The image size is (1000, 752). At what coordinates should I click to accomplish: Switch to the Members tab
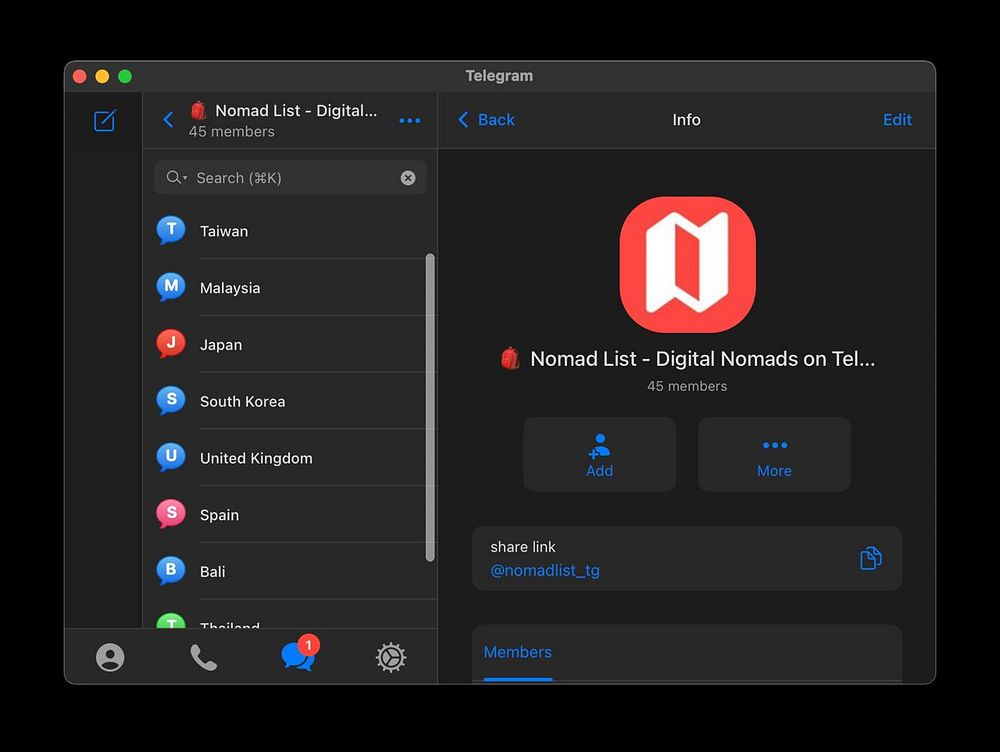coord(518,652)
